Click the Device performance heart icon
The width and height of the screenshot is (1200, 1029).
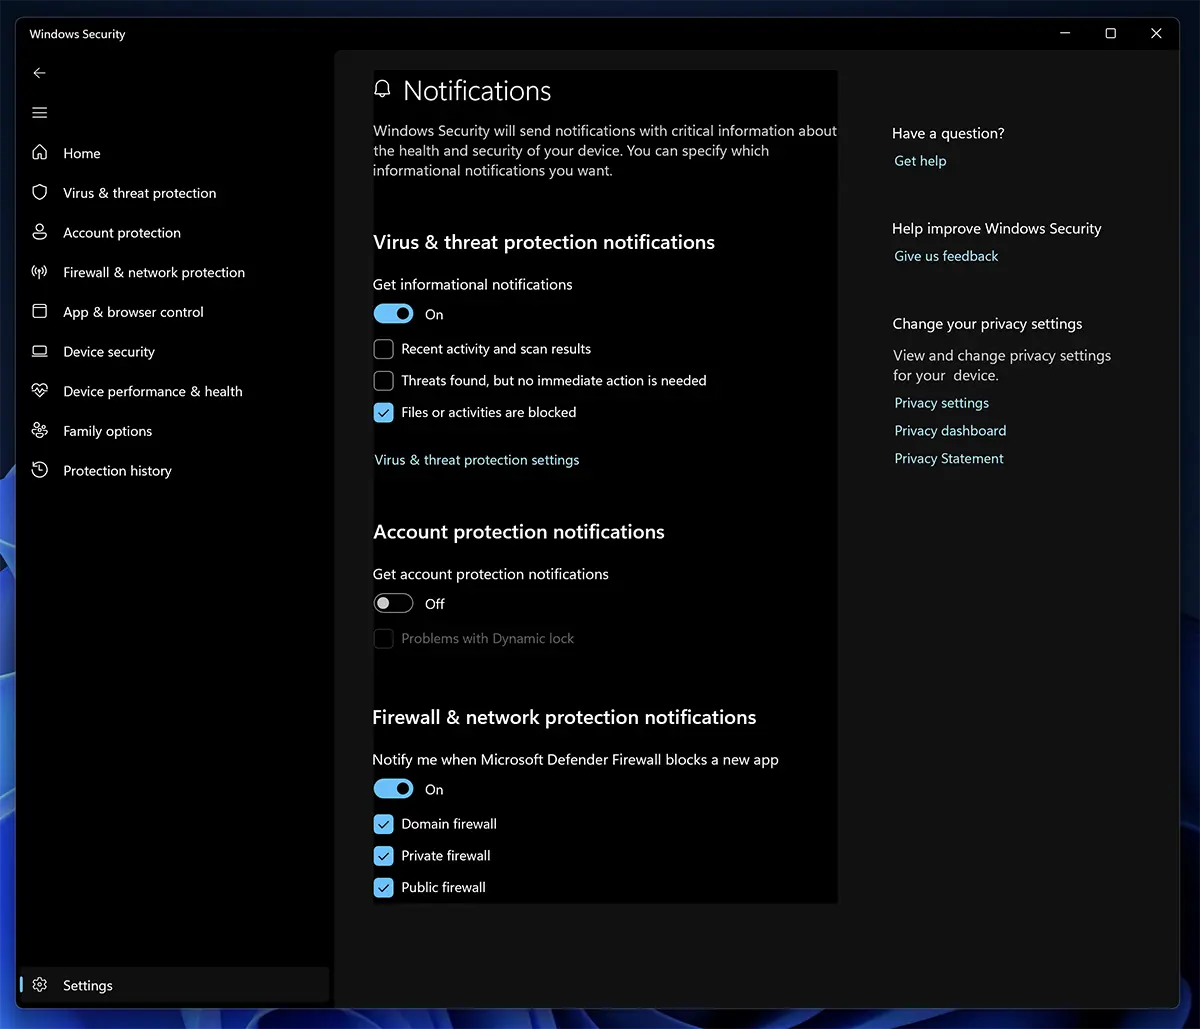tap(39, 391)
